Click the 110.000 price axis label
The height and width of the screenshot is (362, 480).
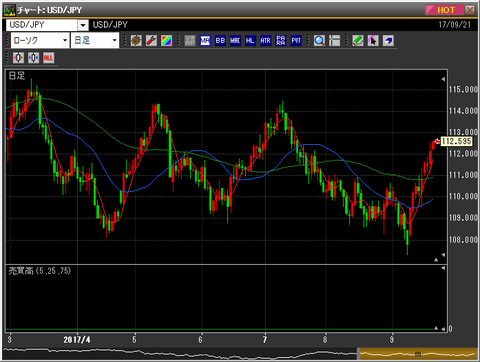pos(463,197)
